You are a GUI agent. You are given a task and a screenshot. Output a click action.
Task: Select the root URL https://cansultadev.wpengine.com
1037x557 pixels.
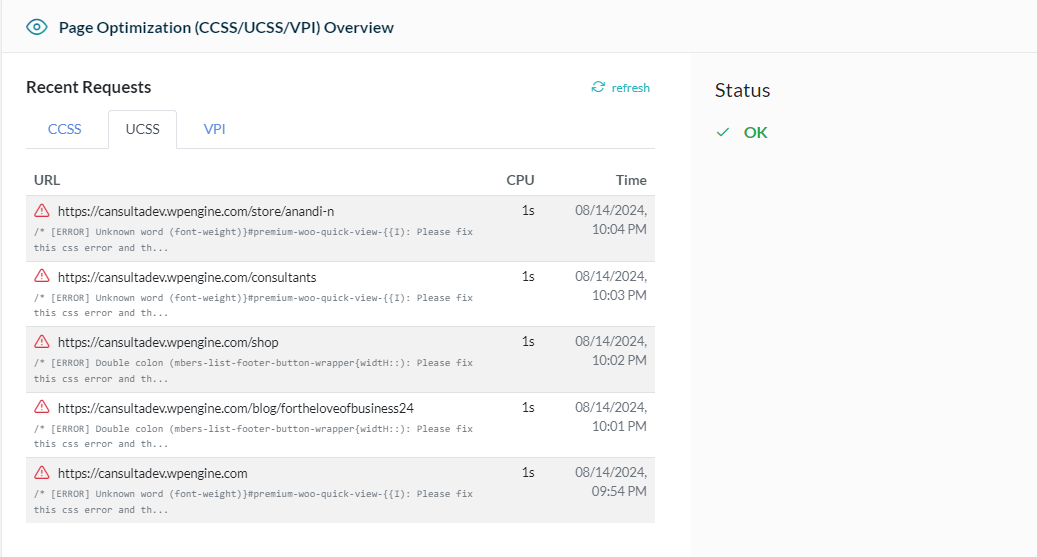[153, 473]
